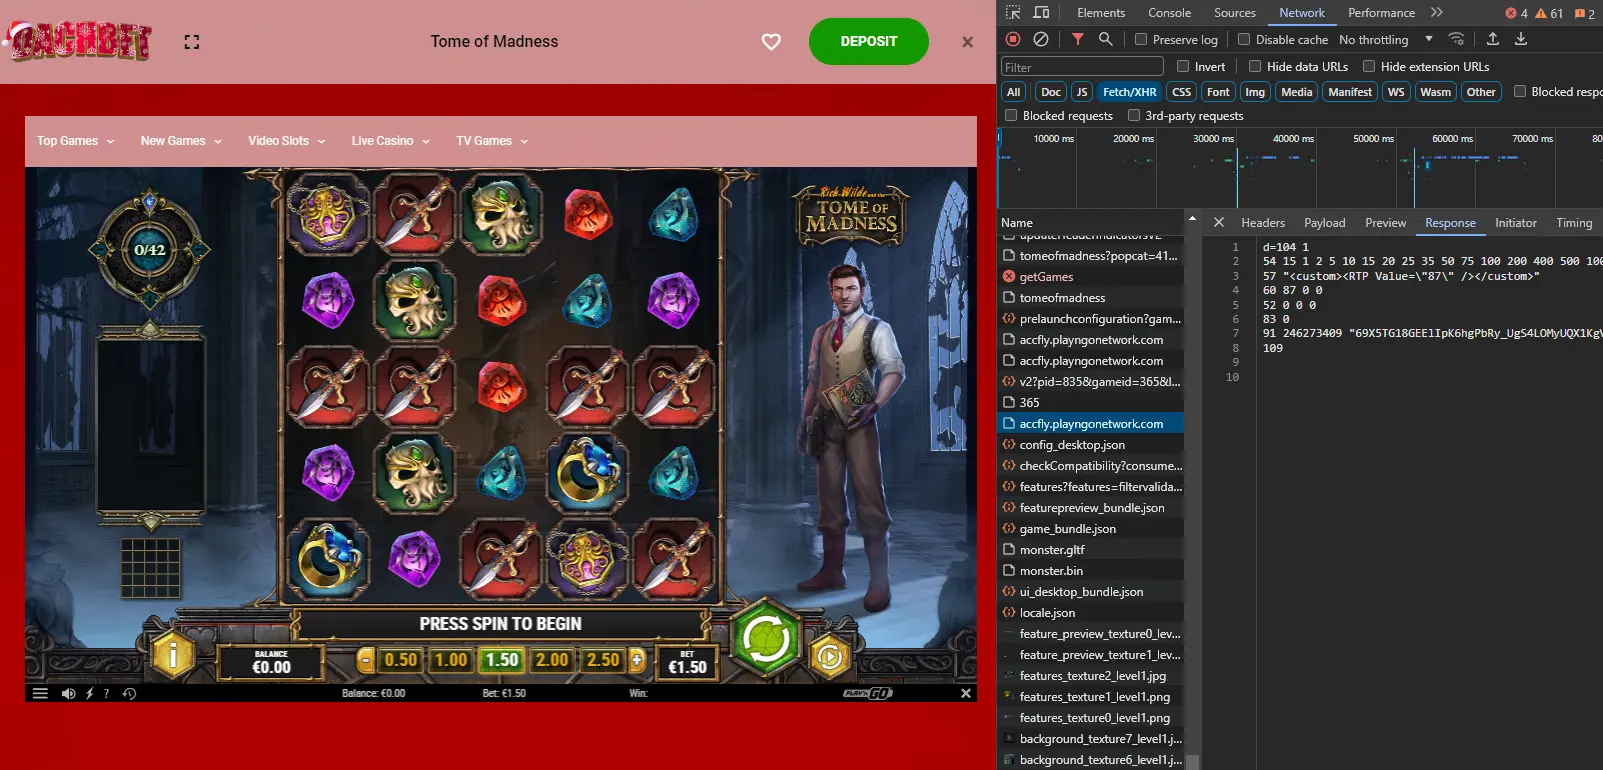The width and height of the screenshot is (1603, 770).
Task: Click the green DEPOSIT button
Action: 868,42
